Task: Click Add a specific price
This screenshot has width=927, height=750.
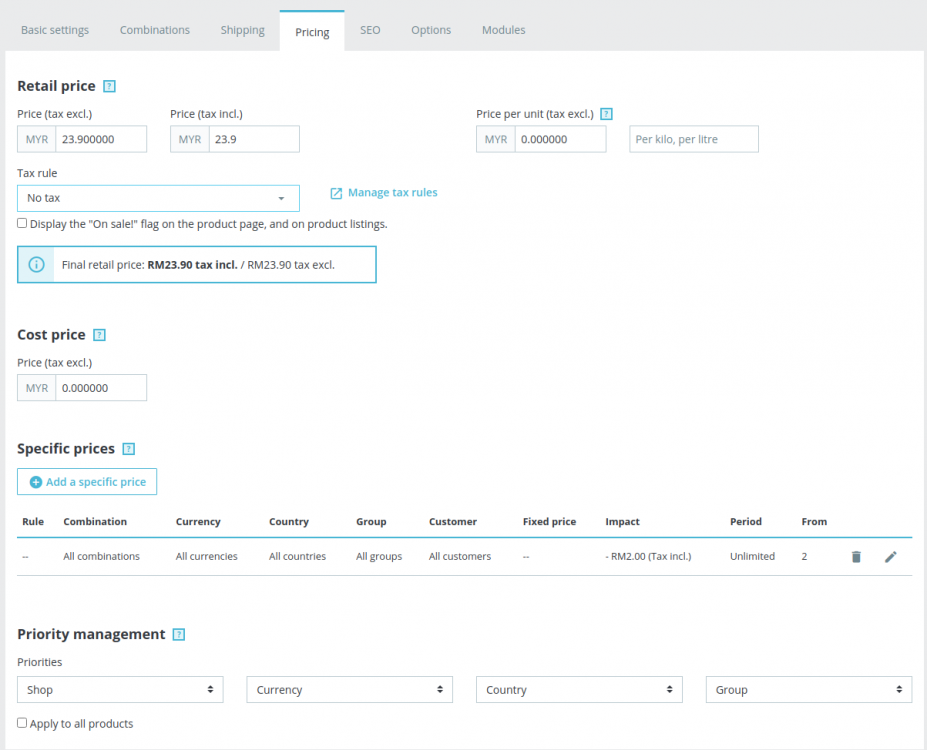Action: click(x=86, y=481)
